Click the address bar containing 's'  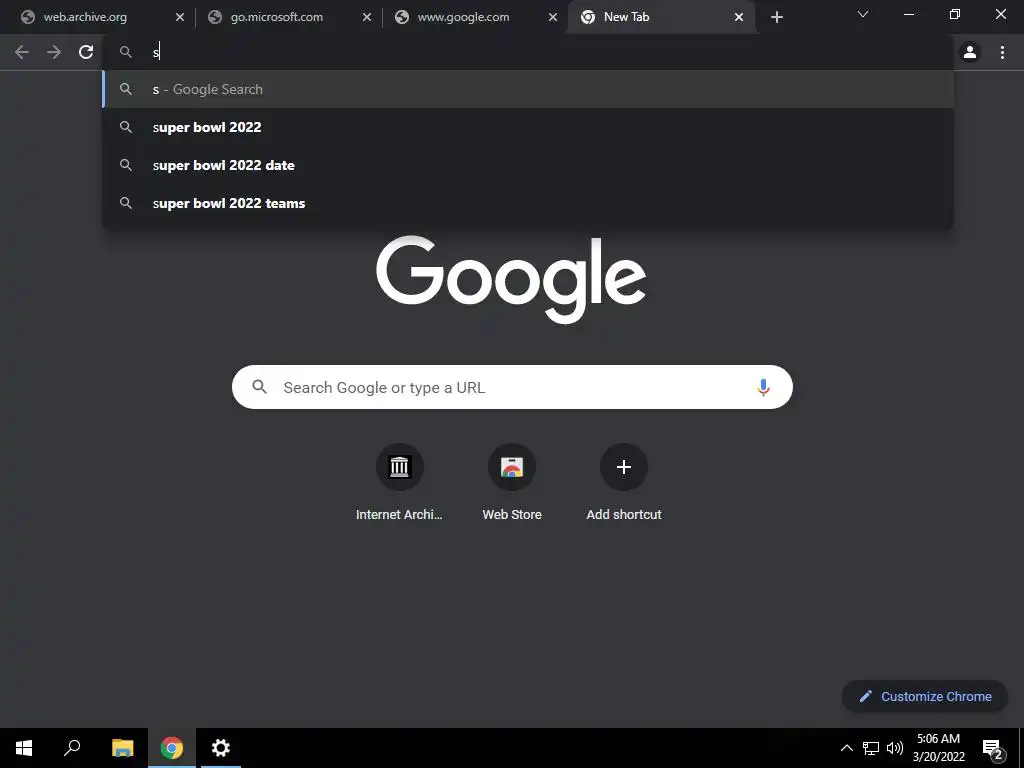coord(528,52)
